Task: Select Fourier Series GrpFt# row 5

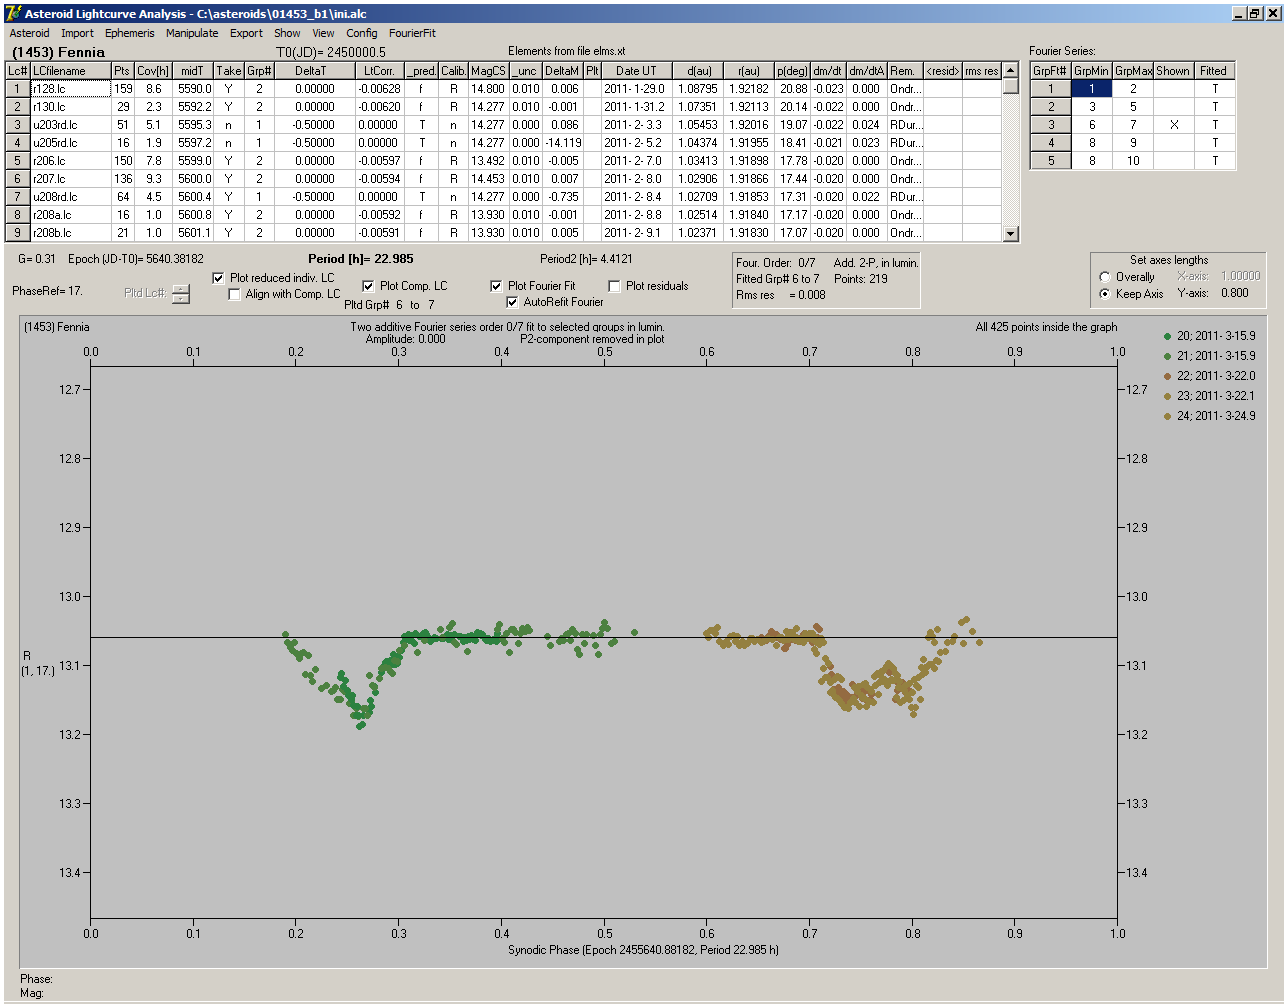Action: click(x=1051, y=161)
